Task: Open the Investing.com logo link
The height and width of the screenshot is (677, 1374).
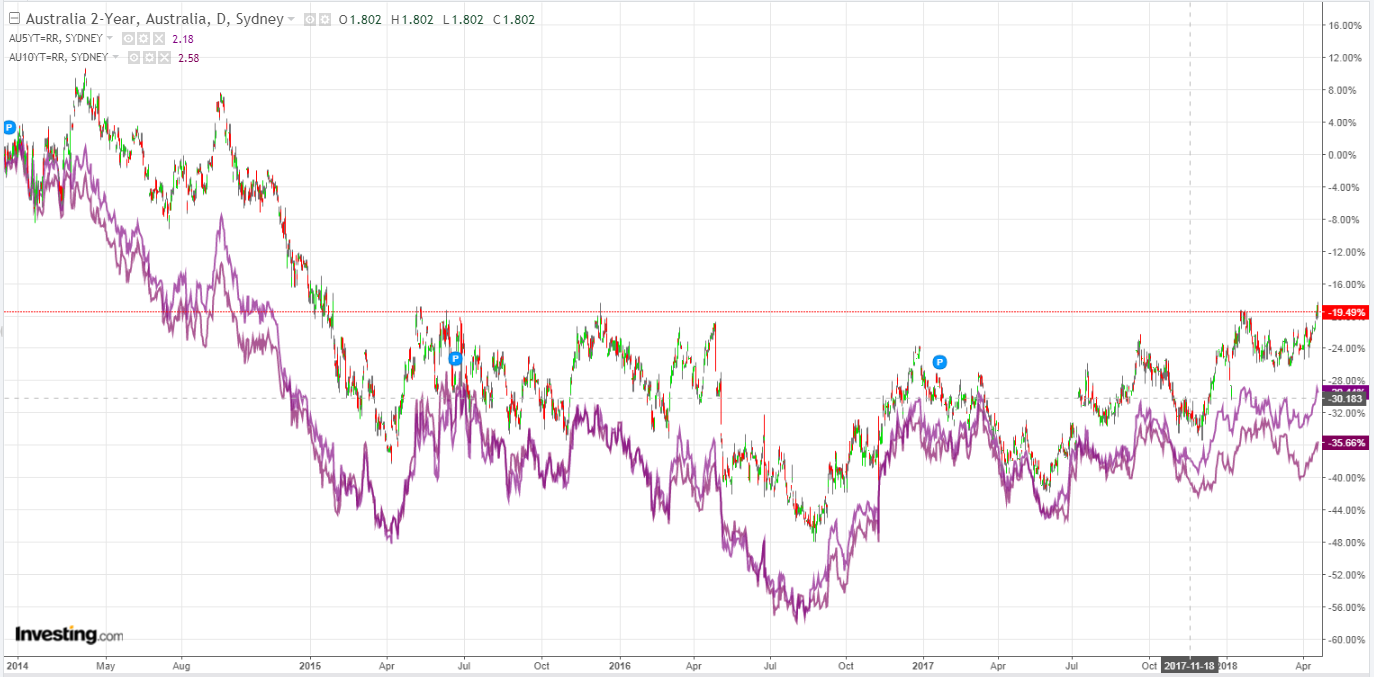Action: point(68,634)
